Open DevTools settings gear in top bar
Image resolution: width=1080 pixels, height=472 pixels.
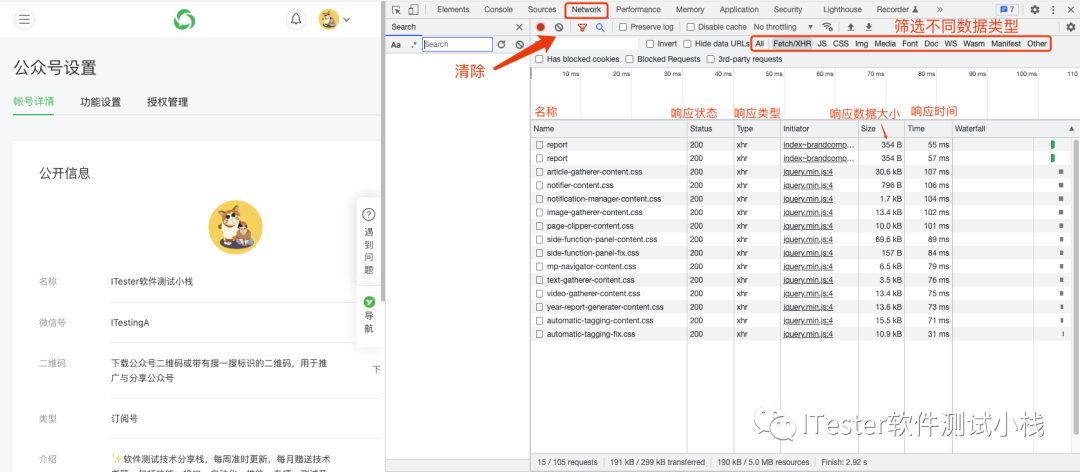pos(1035,10)
